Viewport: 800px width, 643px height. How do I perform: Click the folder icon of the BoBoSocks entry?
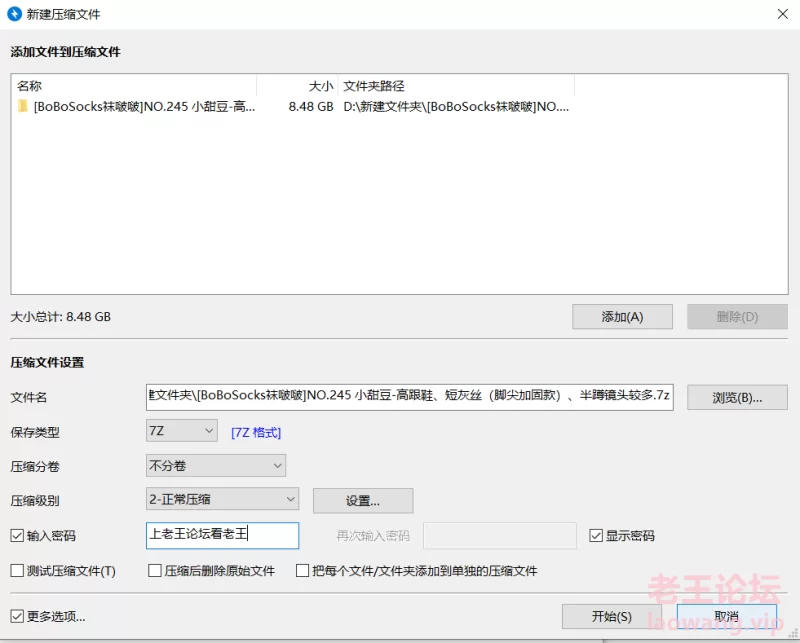pyautogui.click(x=23, y=106)
